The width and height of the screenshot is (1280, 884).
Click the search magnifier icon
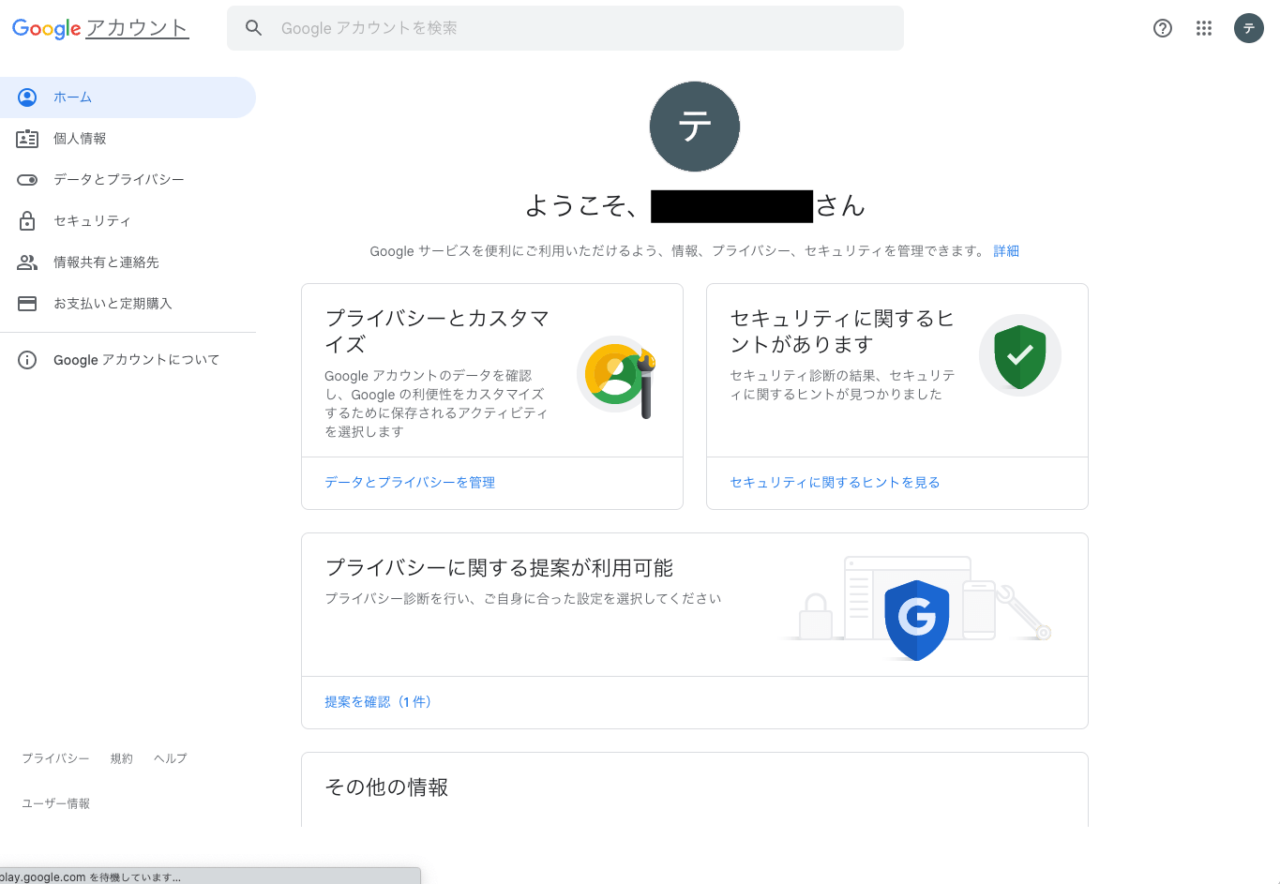(x=254, y=28)
